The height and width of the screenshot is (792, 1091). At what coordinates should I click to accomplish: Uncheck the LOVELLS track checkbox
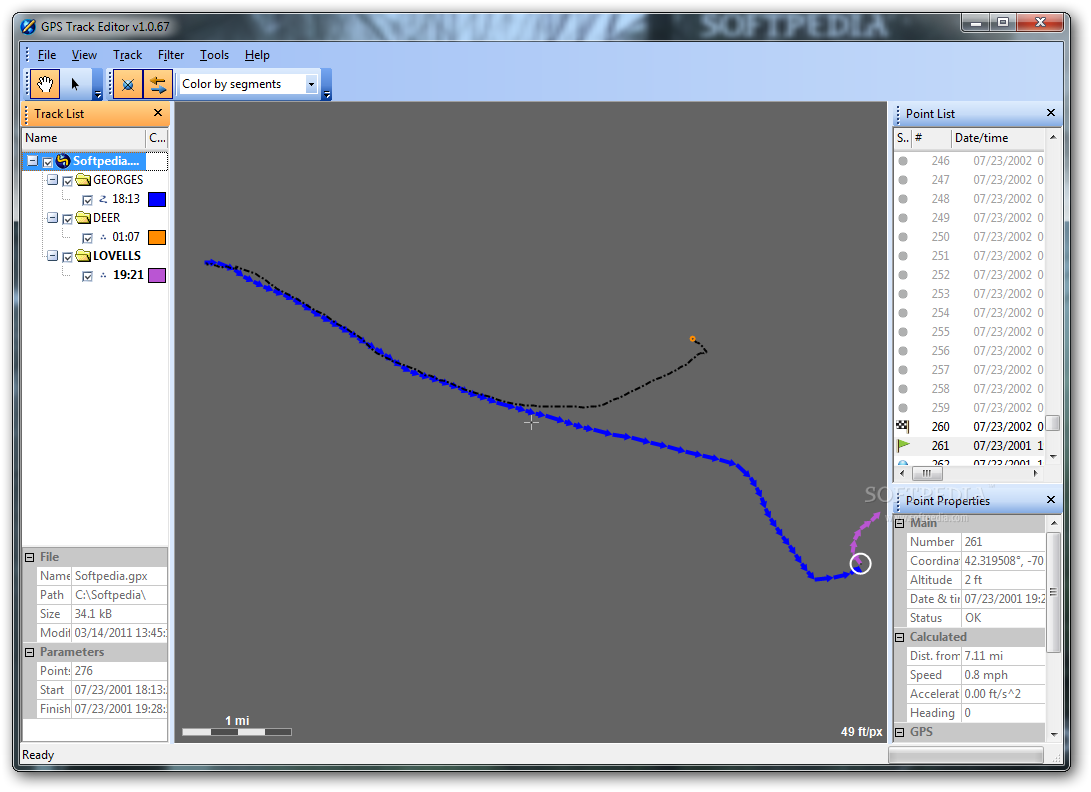pos(67,258)
